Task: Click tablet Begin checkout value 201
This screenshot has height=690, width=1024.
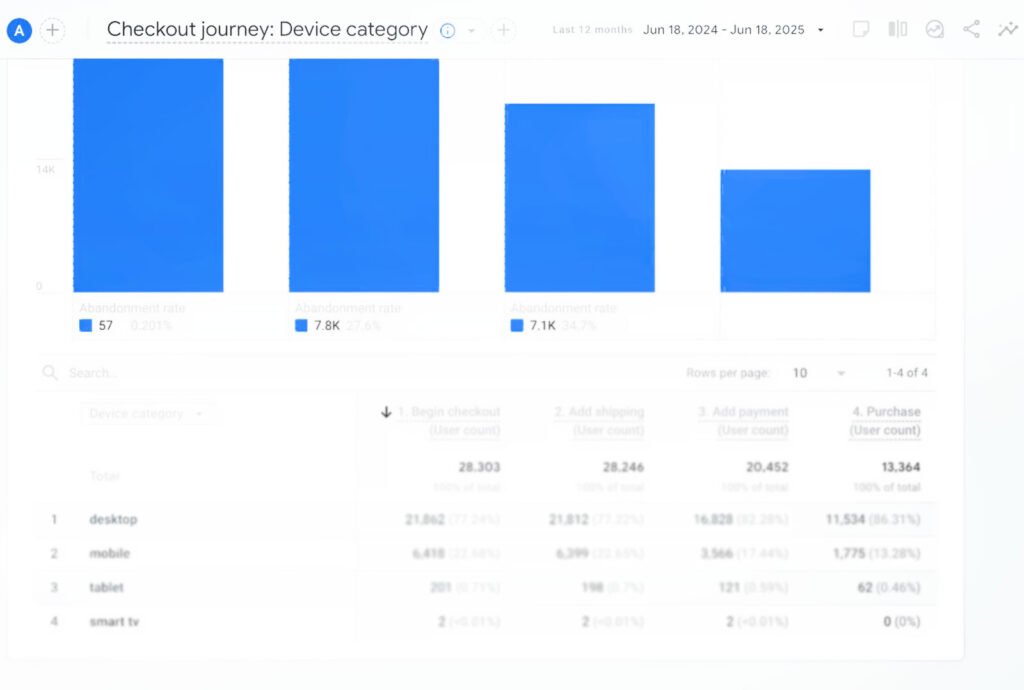Action: (x=441, y=588)
